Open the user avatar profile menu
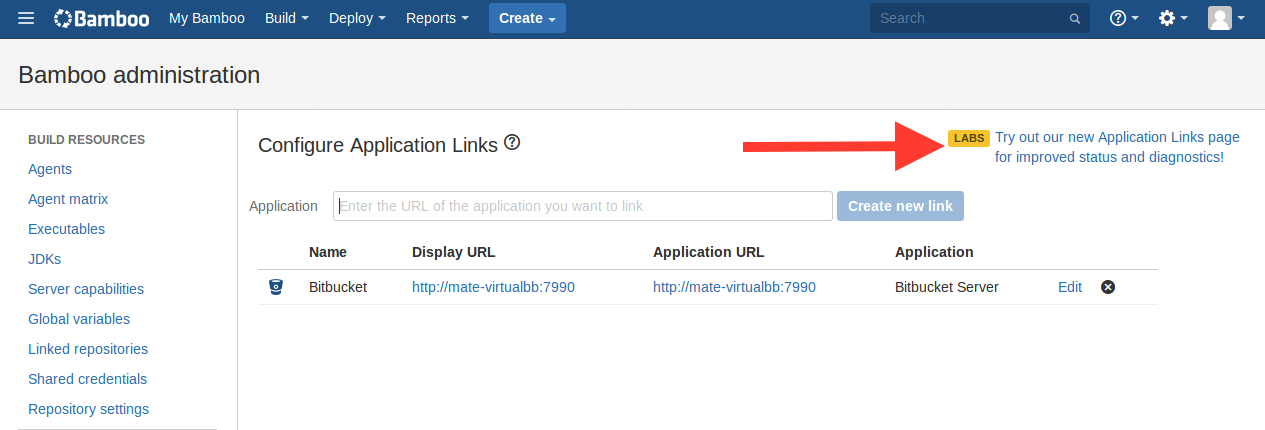Viewport: 1265px width, 430px height. (x=1226, y=18)
